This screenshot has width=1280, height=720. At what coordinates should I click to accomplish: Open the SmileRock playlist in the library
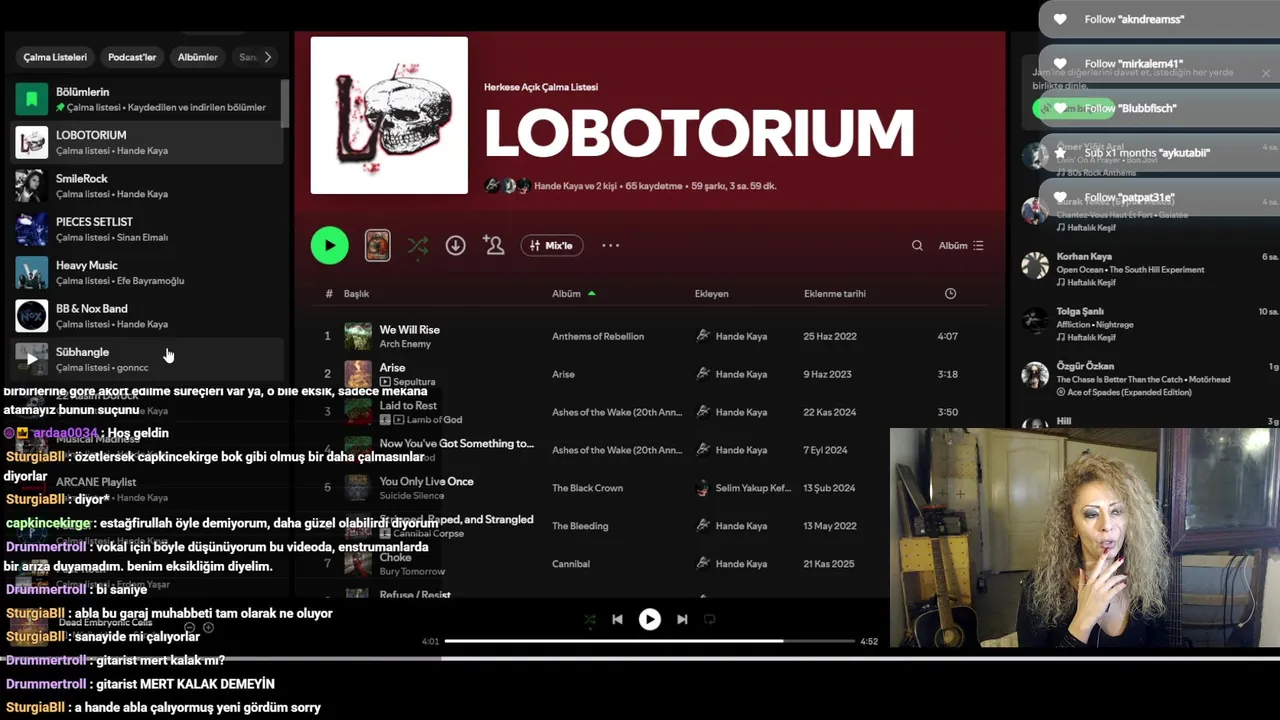point(147,186)
